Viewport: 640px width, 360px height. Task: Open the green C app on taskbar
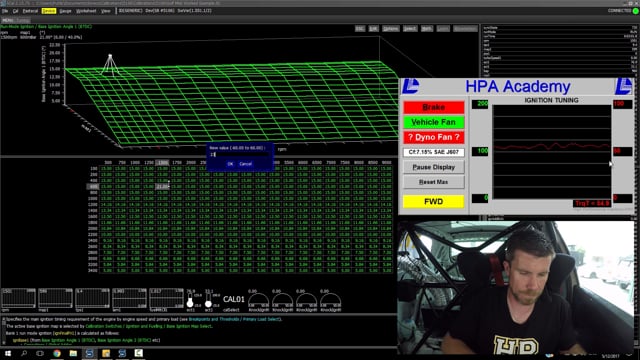coord(138,353)
